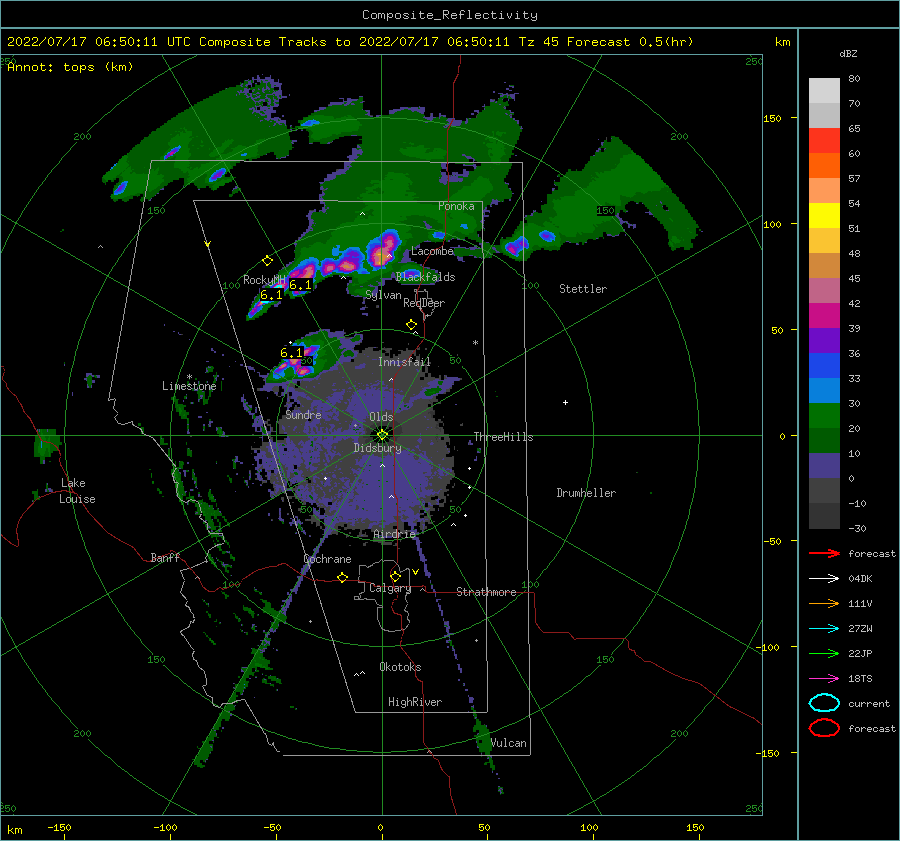
Task: Click the Olds label
Action: click(381, 417)
